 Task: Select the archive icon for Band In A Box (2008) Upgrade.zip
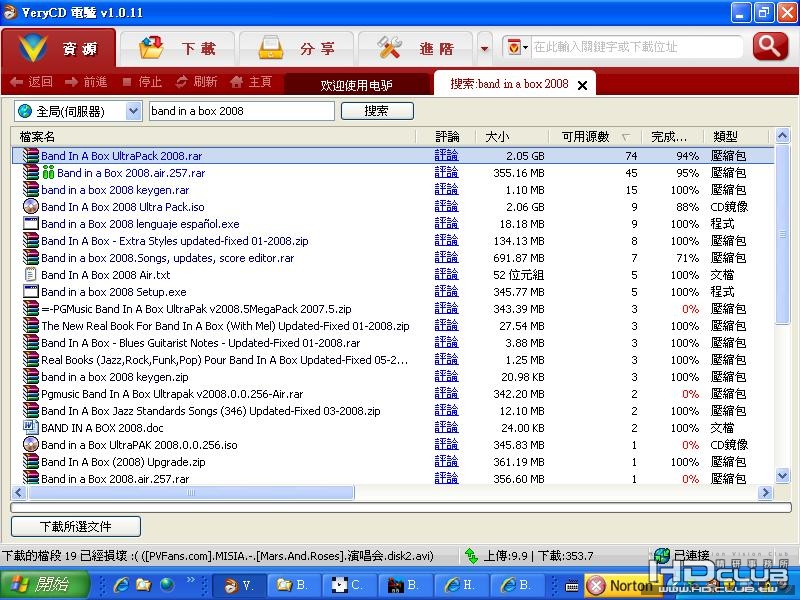coord(31,462)
